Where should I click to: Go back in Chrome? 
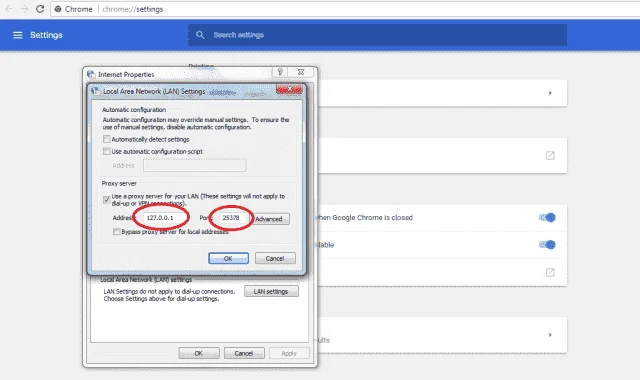(9, 9)
